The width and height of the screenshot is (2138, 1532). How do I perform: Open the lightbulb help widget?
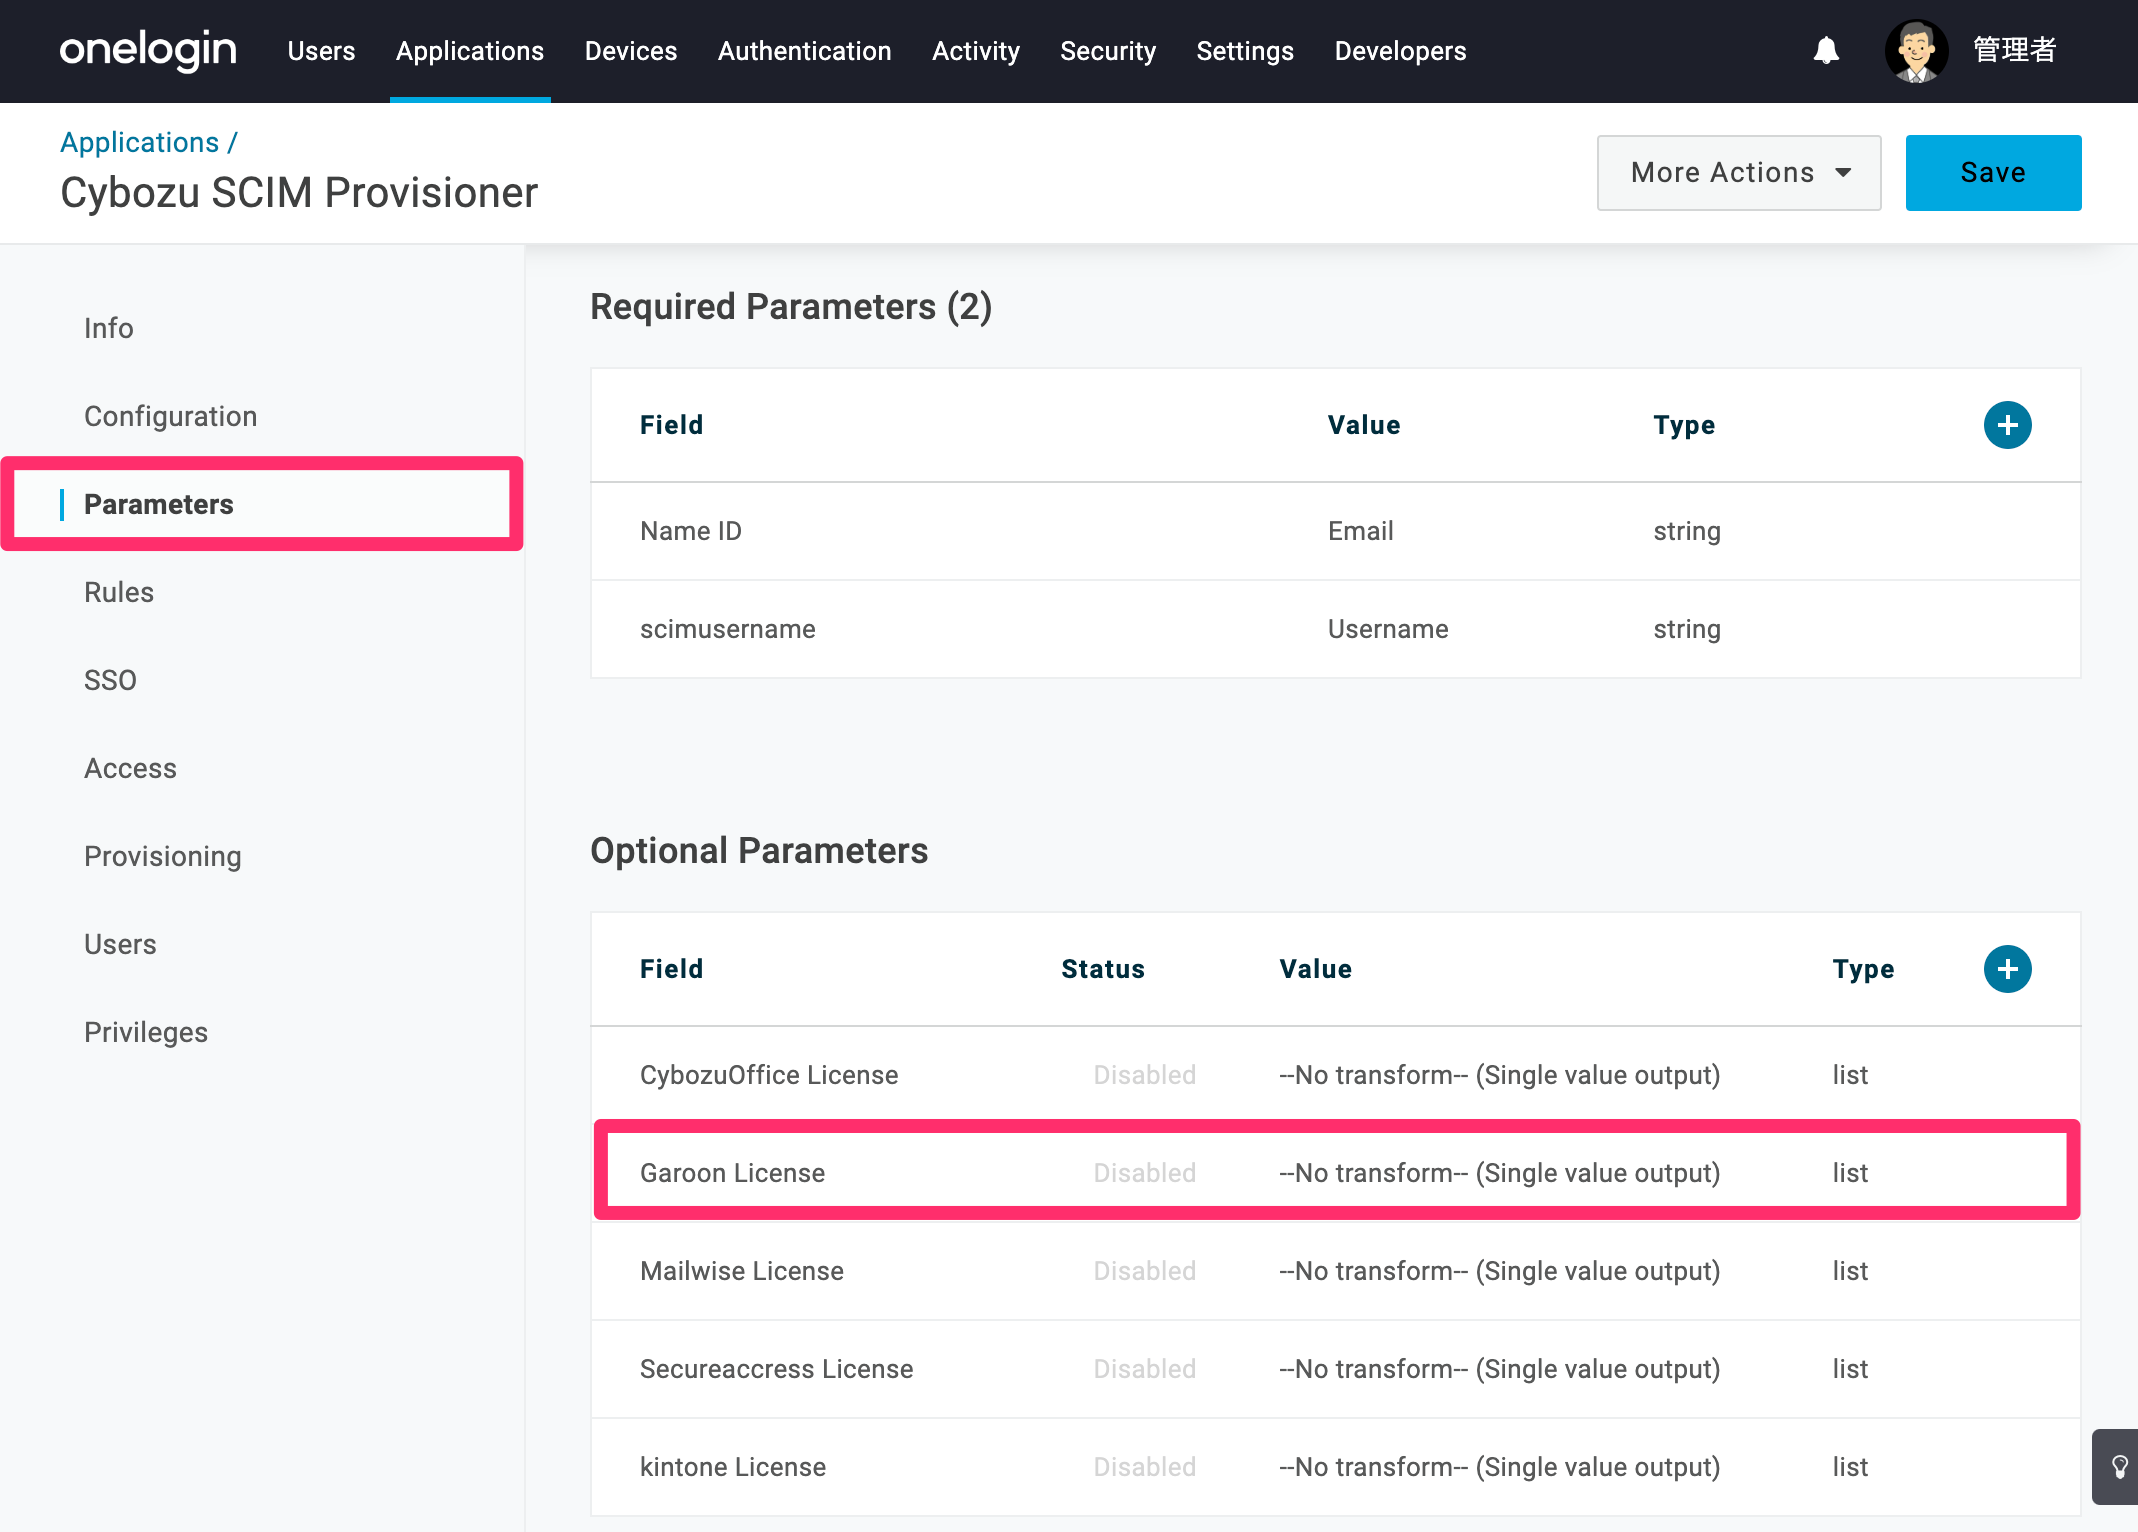[2116, 1466]
